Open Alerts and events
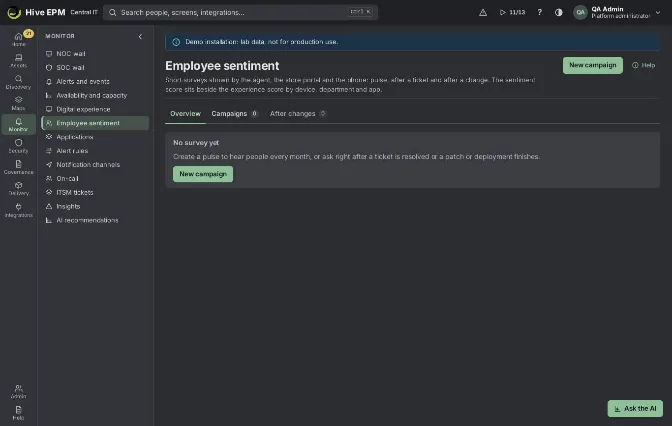The image size is (672, 426). [x=95, y=81]
